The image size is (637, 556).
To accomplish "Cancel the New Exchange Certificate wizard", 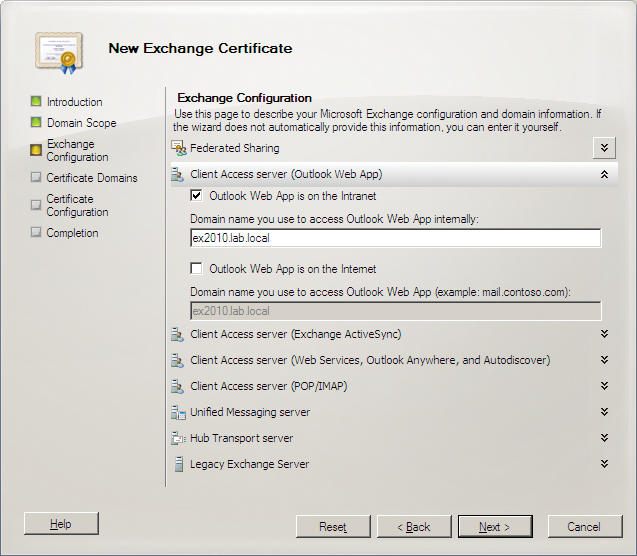I will click(583, 527).
